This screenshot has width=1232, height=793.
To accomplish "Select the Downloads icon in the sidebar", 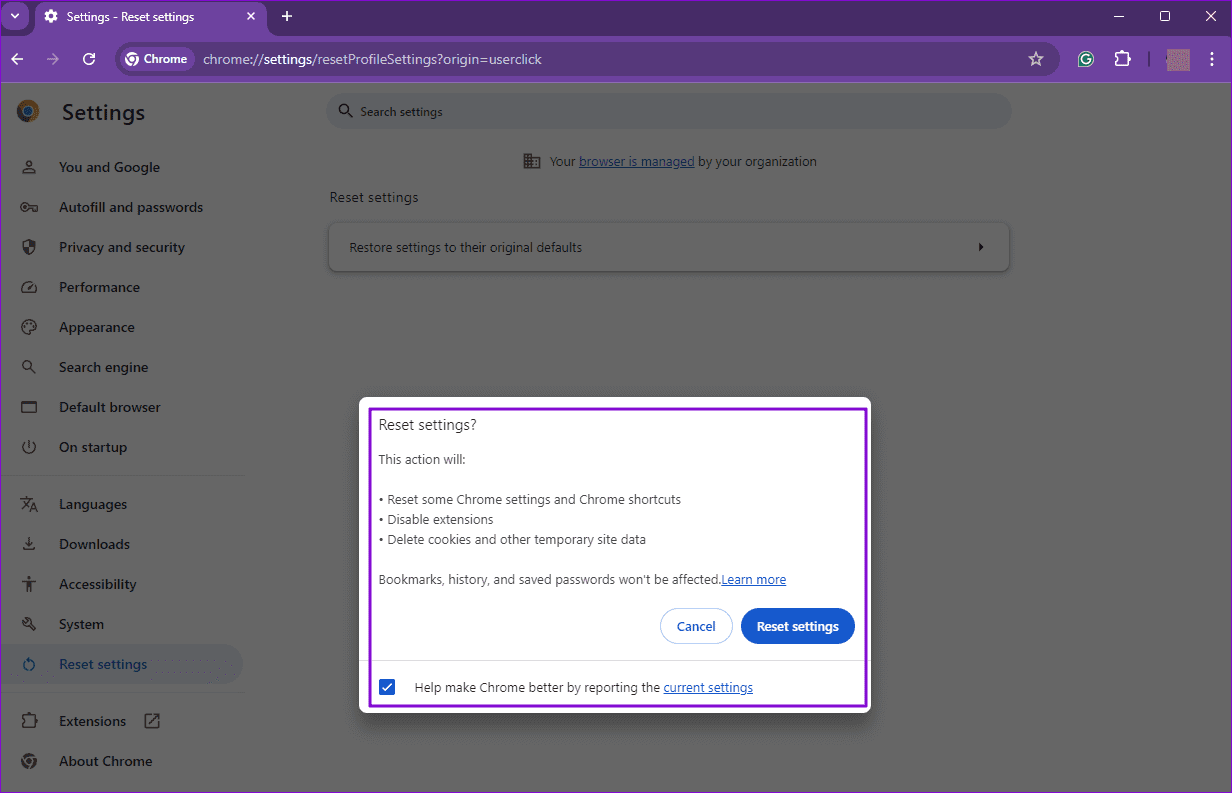I will click(x=30, y=543).
